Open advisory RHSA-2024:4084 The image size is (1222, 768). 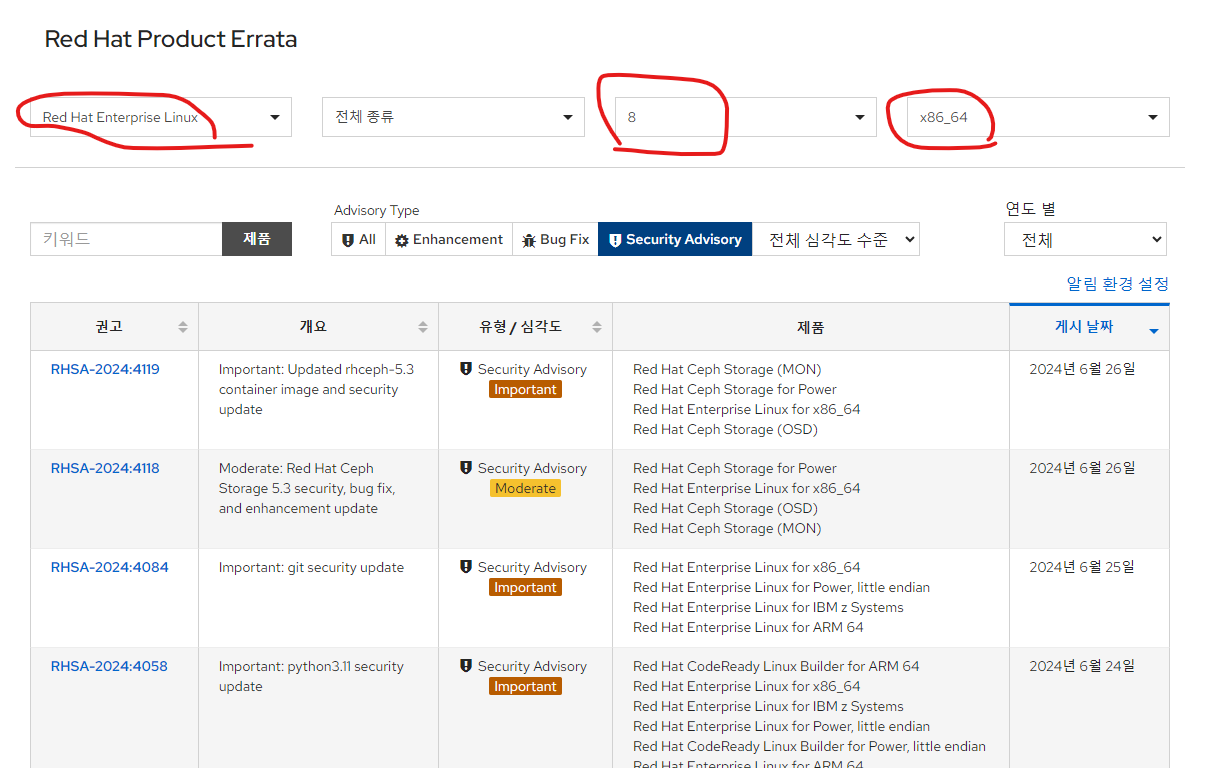(110, 567)
